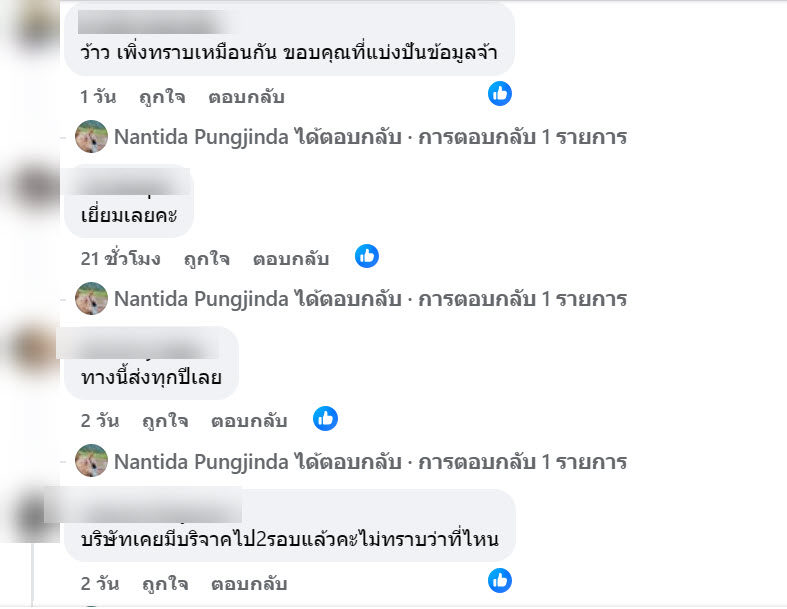Expand Nantida's reply under "เยี่ยมเลยคะ"
This screenshot has height=609, width=787.
pyautogui.click(x=370, y=299)
